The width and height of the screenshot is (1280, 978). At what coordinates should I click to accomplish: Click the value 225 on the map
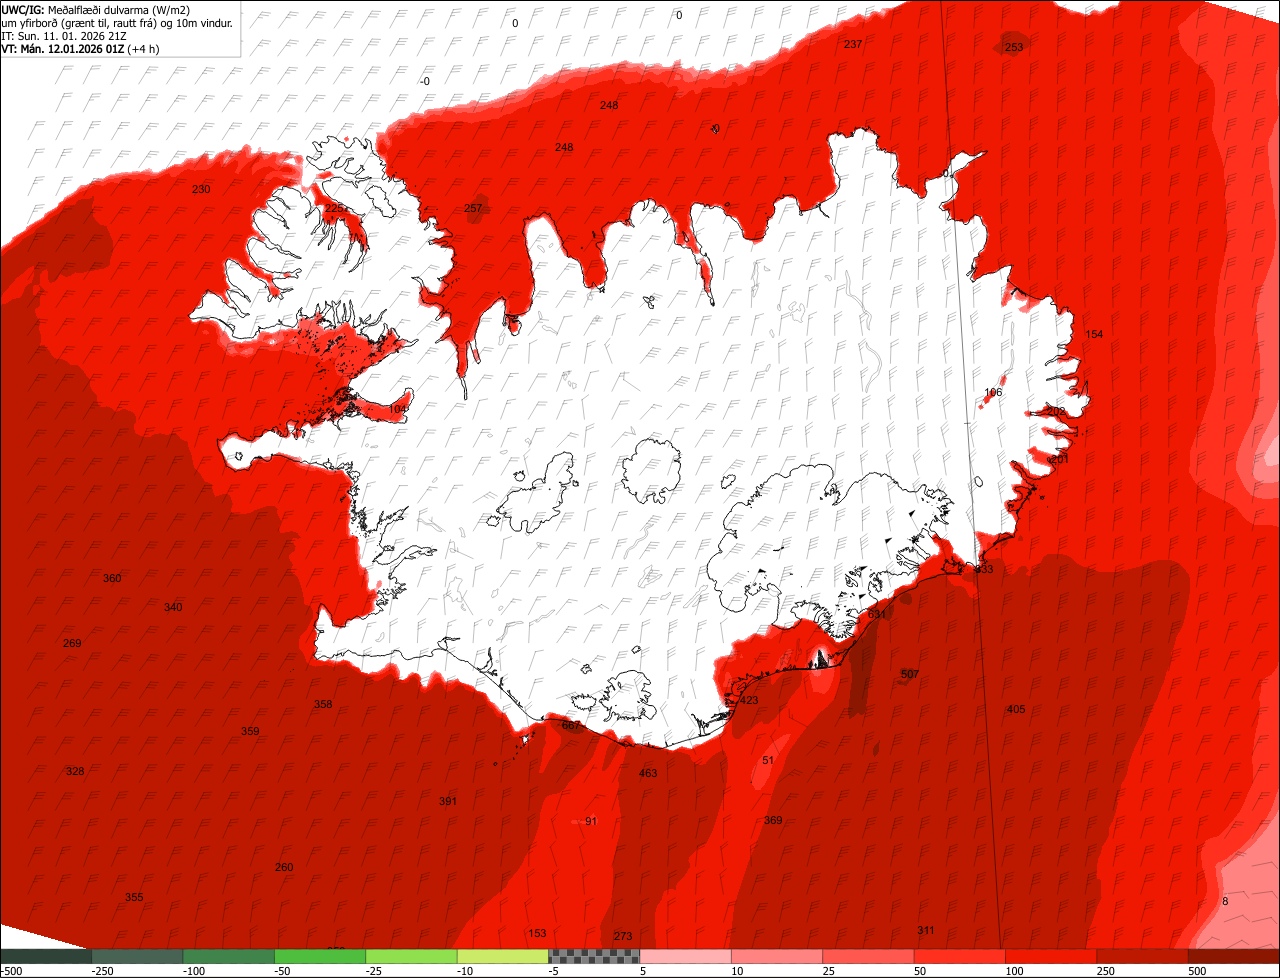(335, 208)
